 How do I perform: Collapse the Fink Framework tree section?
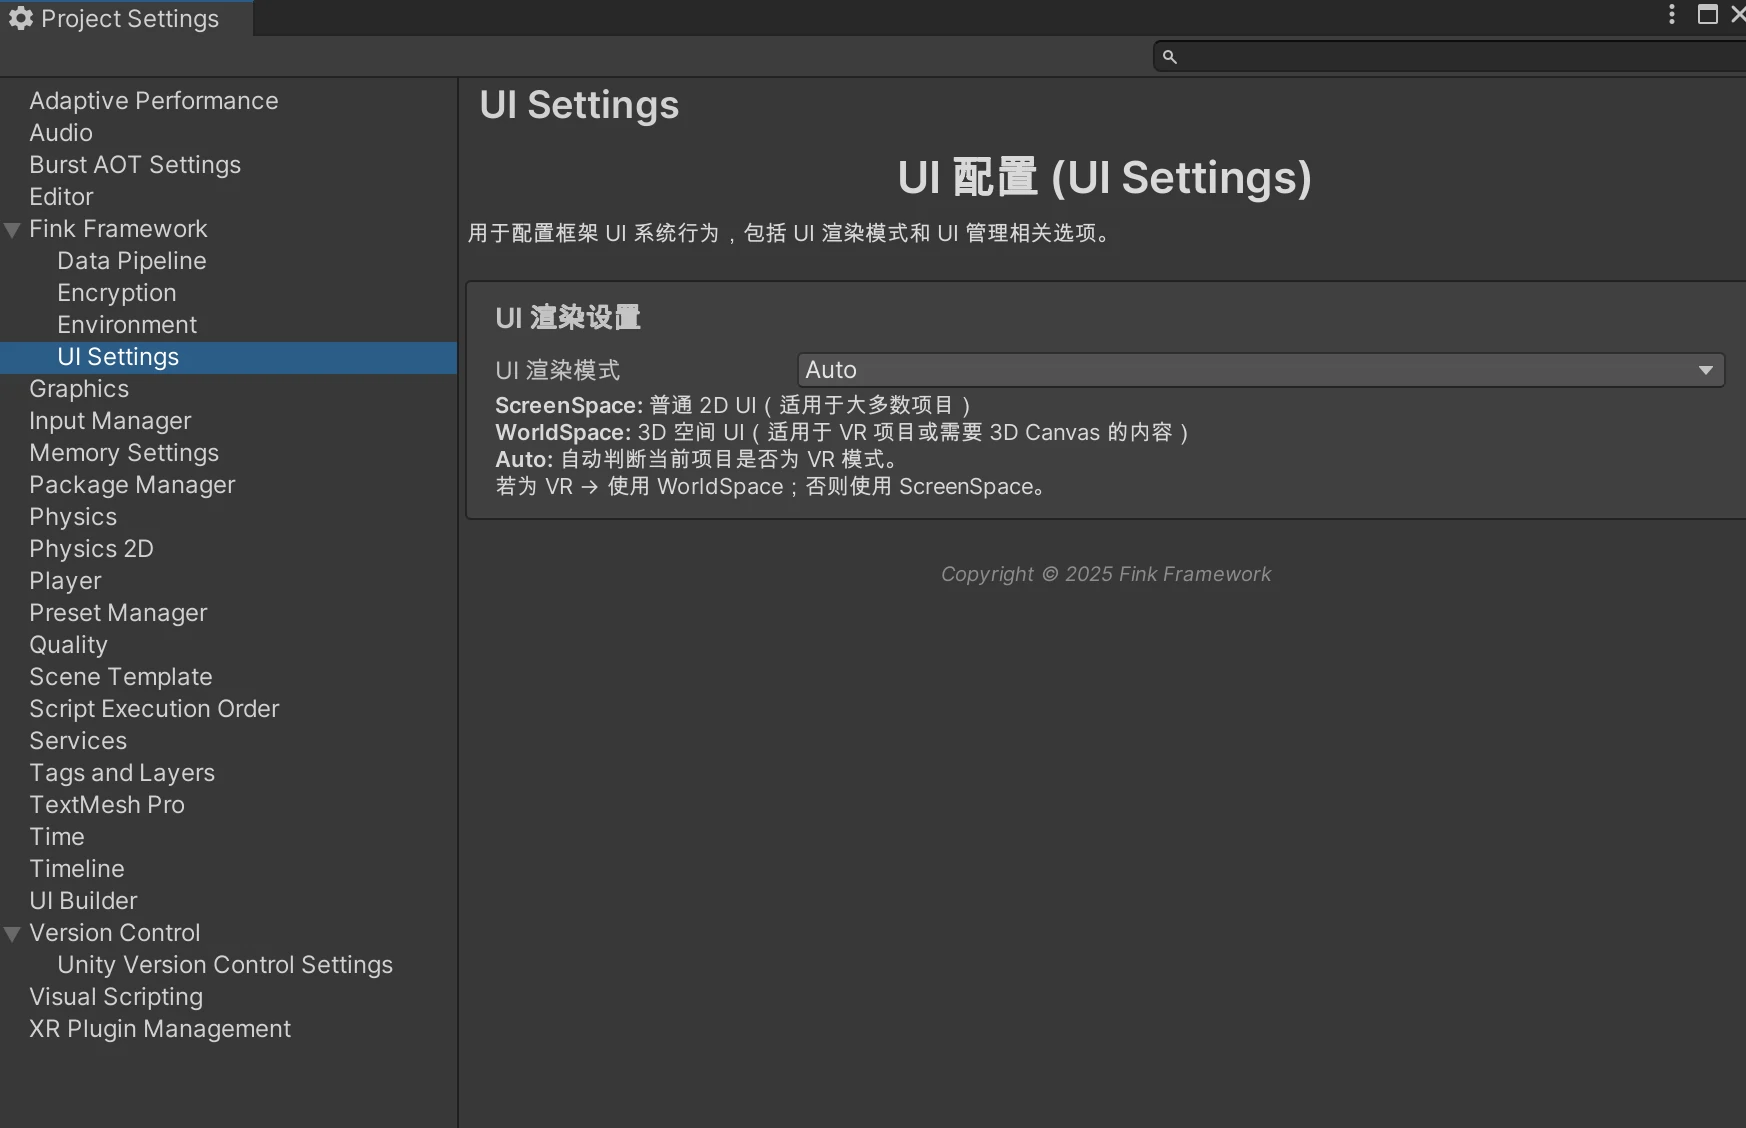coord(13,230)
